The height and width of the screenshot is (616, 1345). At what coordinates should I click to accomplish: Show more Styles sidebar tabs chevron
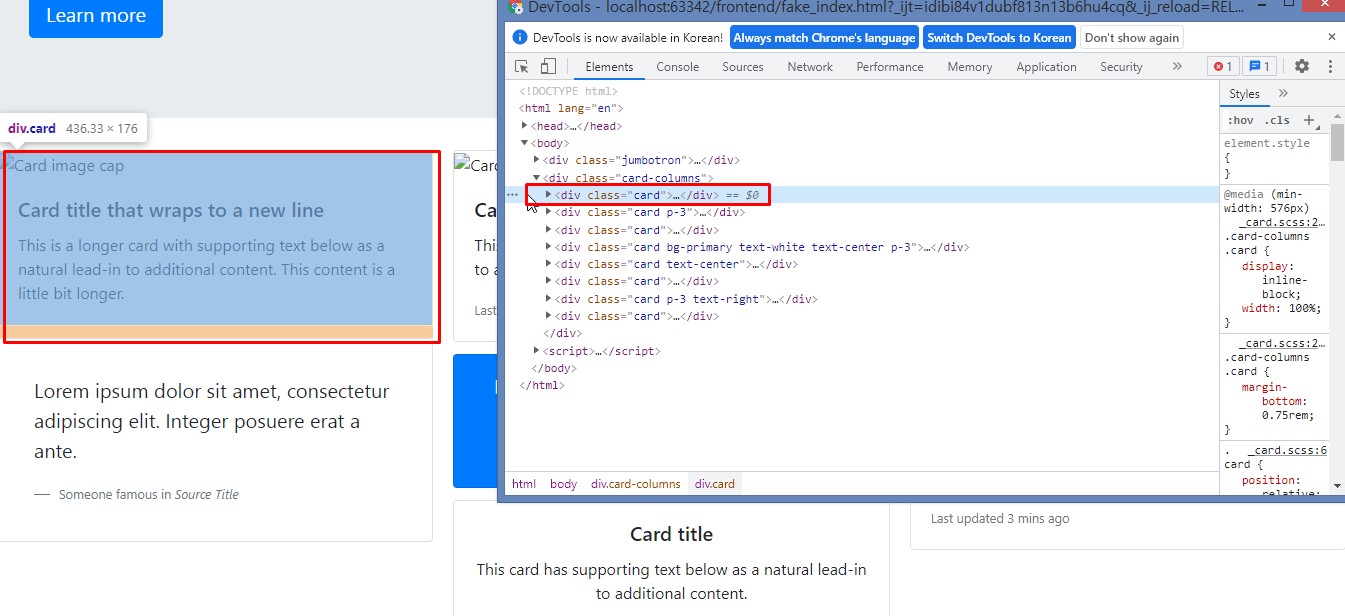(x=1283, y=93)
